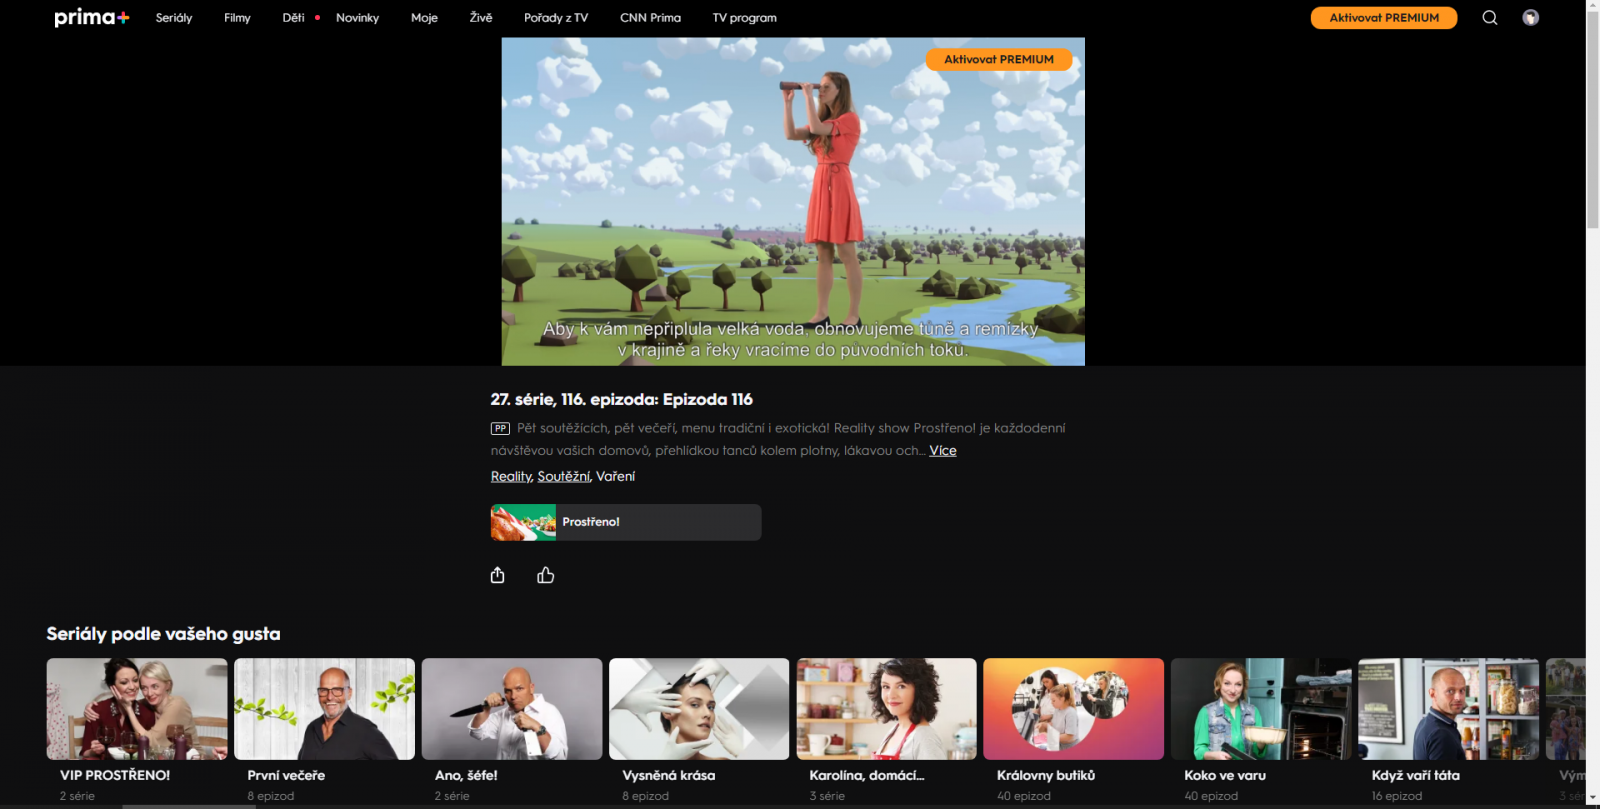The width and height of the screenshot is (1600, 809).
Task: Click the video player area
Action: 793,202
